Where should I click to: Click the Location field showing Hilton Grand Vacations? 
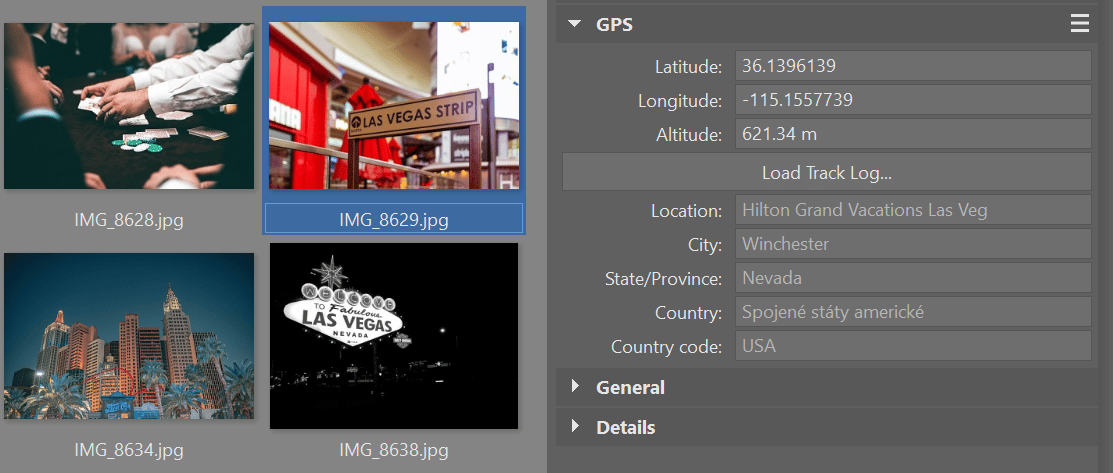pos(913,210)
